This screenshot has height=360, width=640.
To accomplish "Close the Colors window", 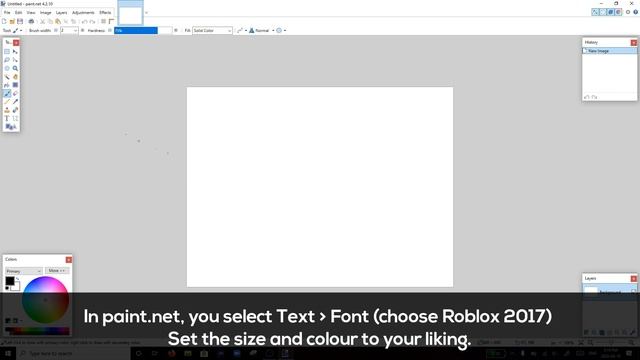I will [69, 260].
